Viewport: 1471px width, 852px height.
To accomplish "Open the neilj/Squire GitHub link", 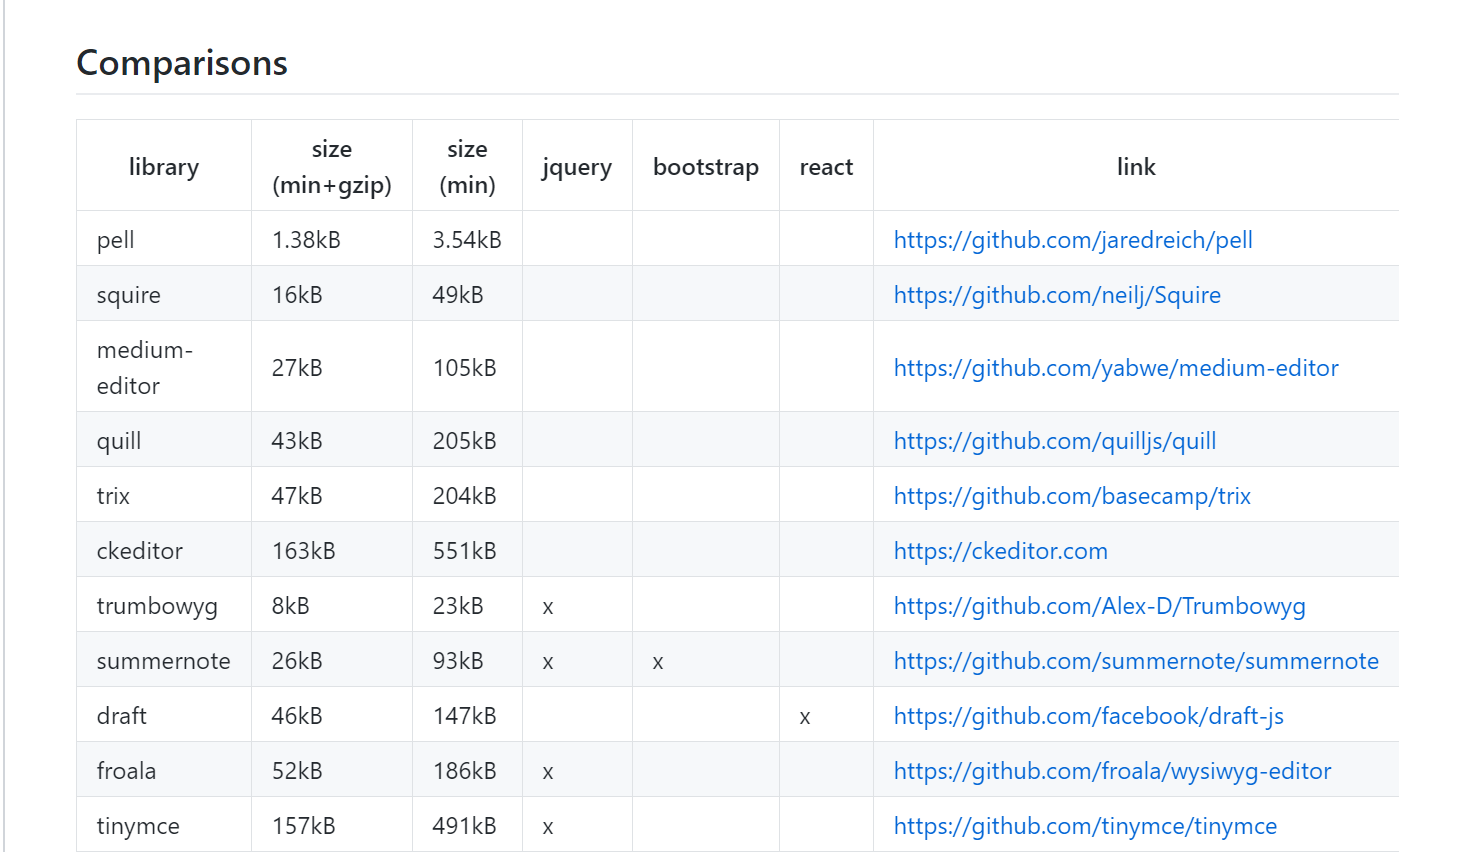I will [1057, 295].
